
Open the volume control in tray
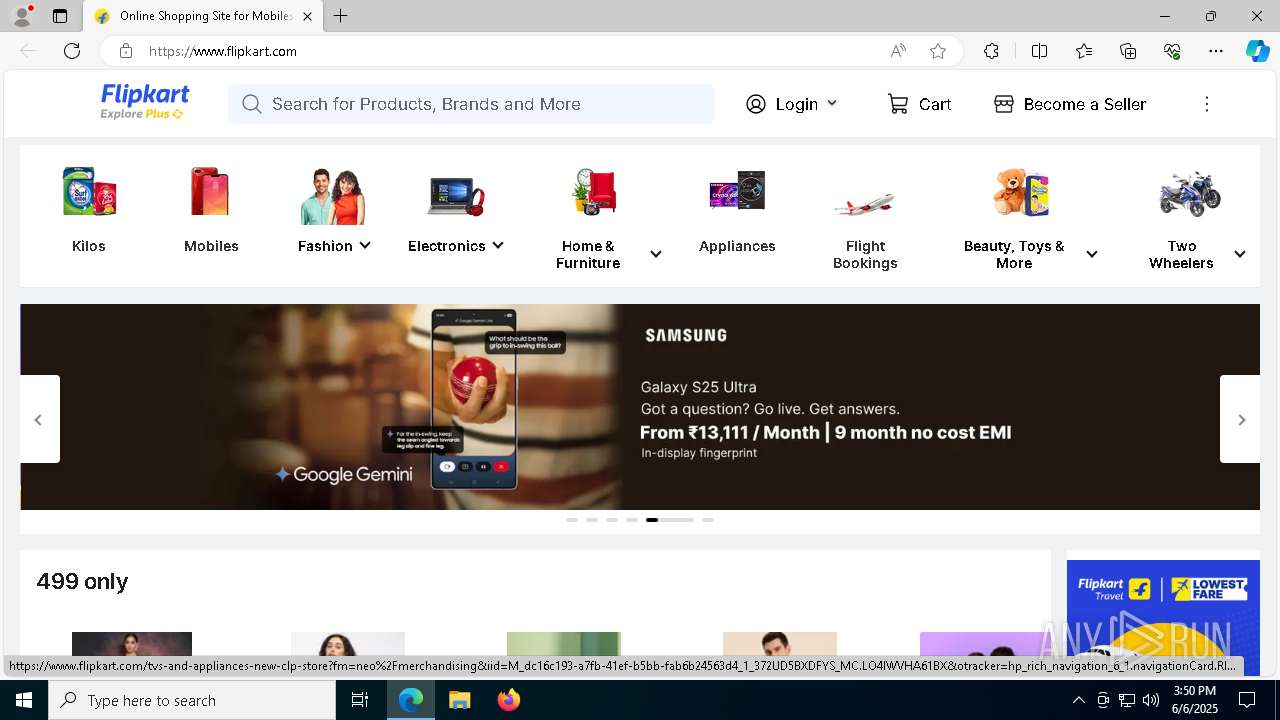(x=1150, y=700)
